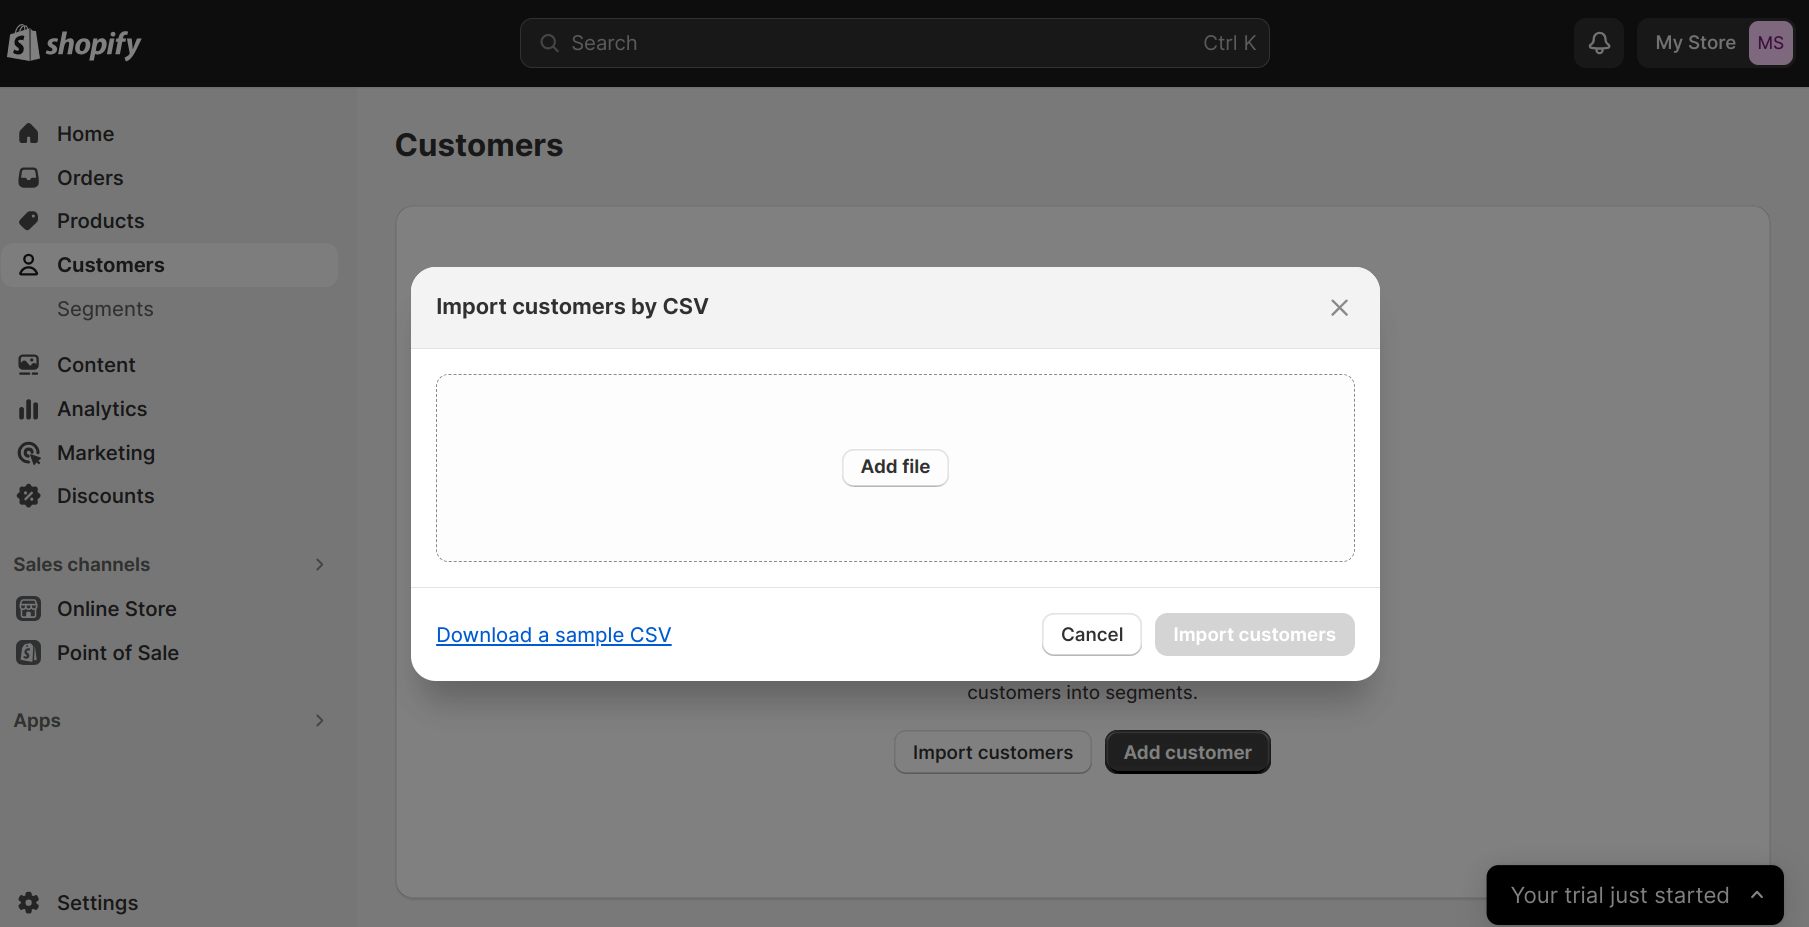Open the Settings gear
Viewport: 1809px width, 927px height.
(x=29, y=902)
